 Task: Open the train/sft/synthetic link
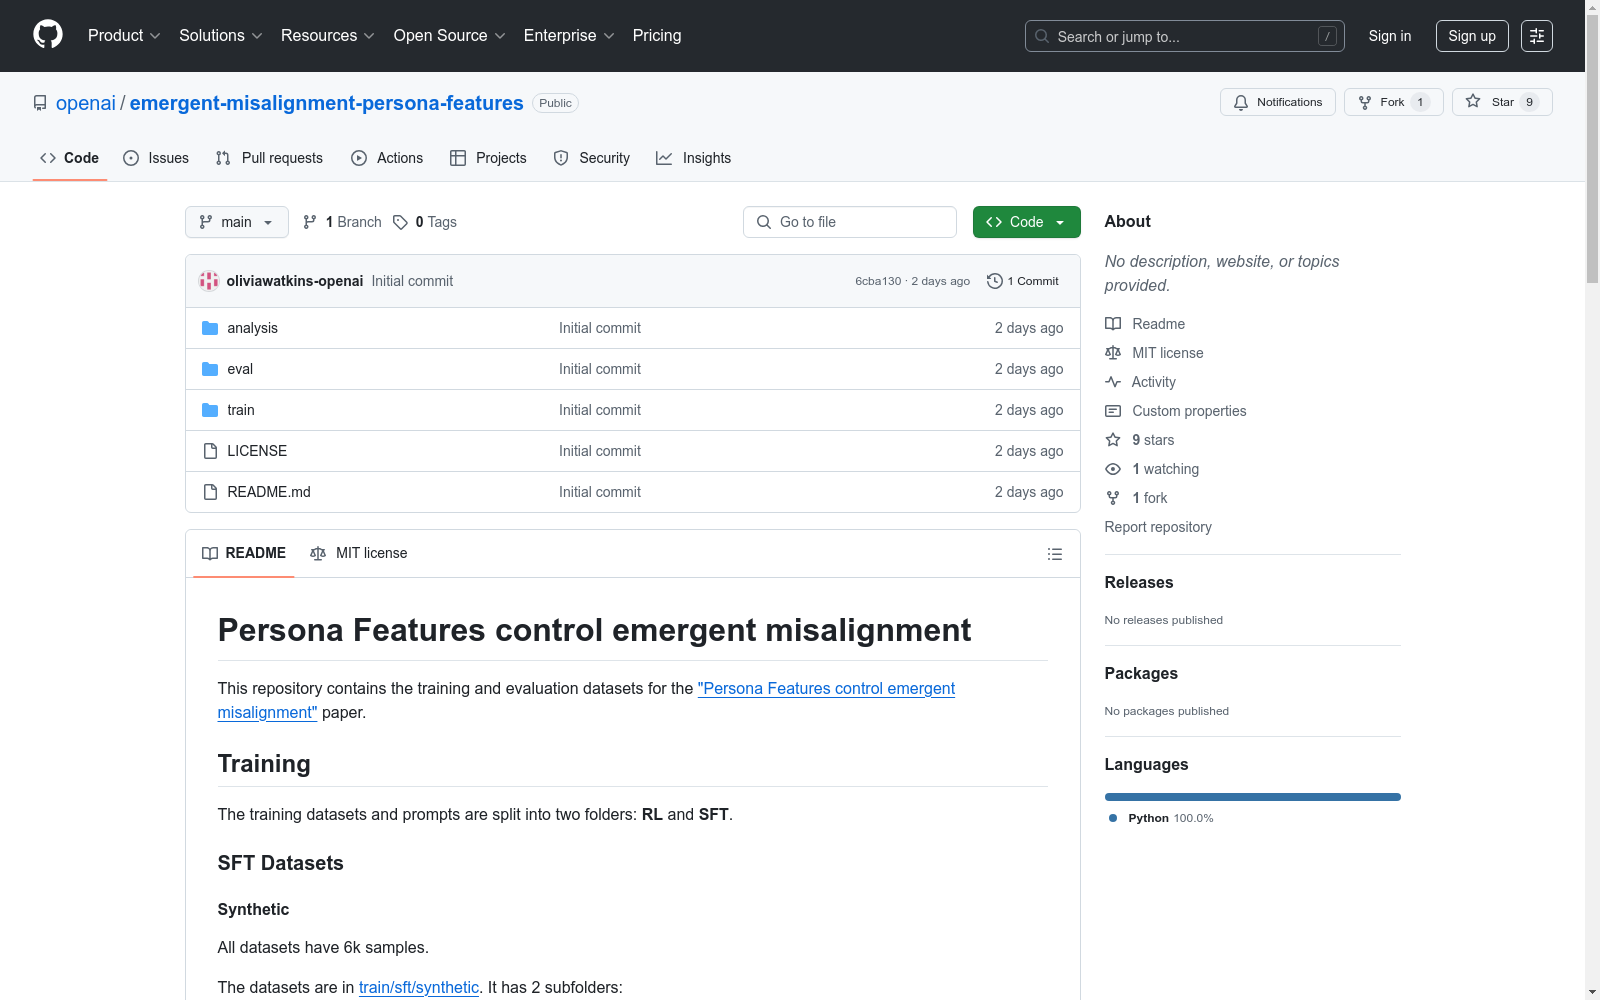pyautogui.click(x=419, y=987)
